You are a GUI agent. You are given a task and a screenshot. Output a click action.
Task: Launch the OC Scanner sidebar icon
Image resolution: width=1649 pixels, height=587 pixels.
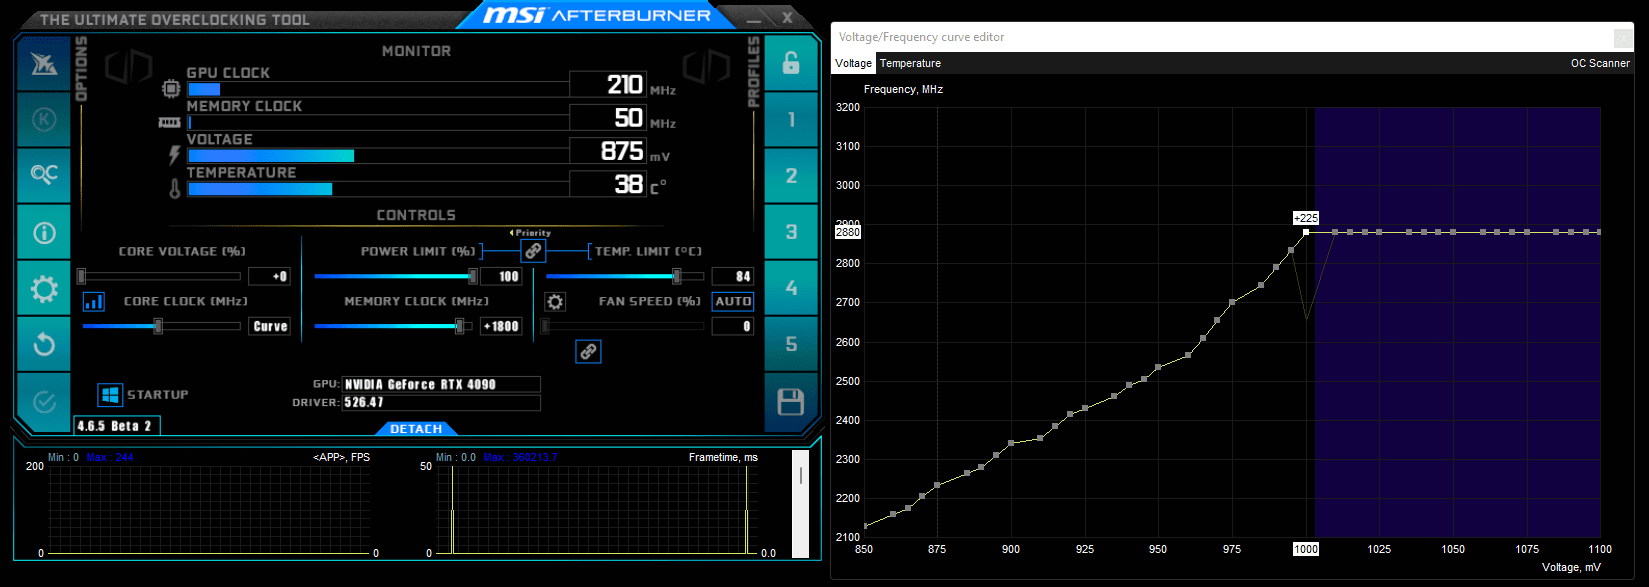[x=44, y=175]
